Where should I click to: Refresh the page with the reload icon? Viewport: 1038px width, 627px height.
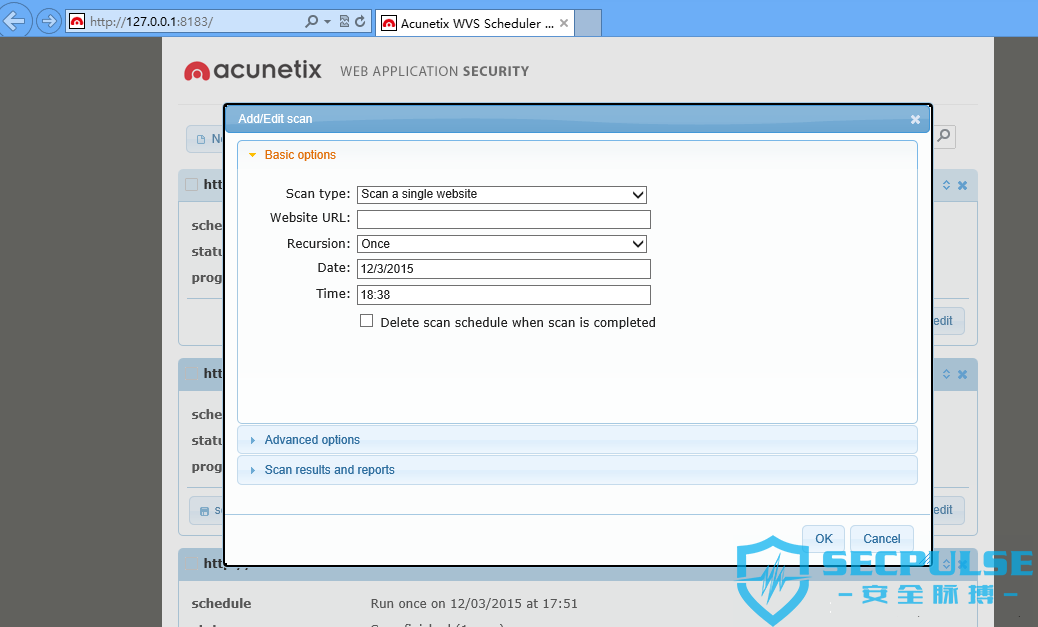point(360,21)
